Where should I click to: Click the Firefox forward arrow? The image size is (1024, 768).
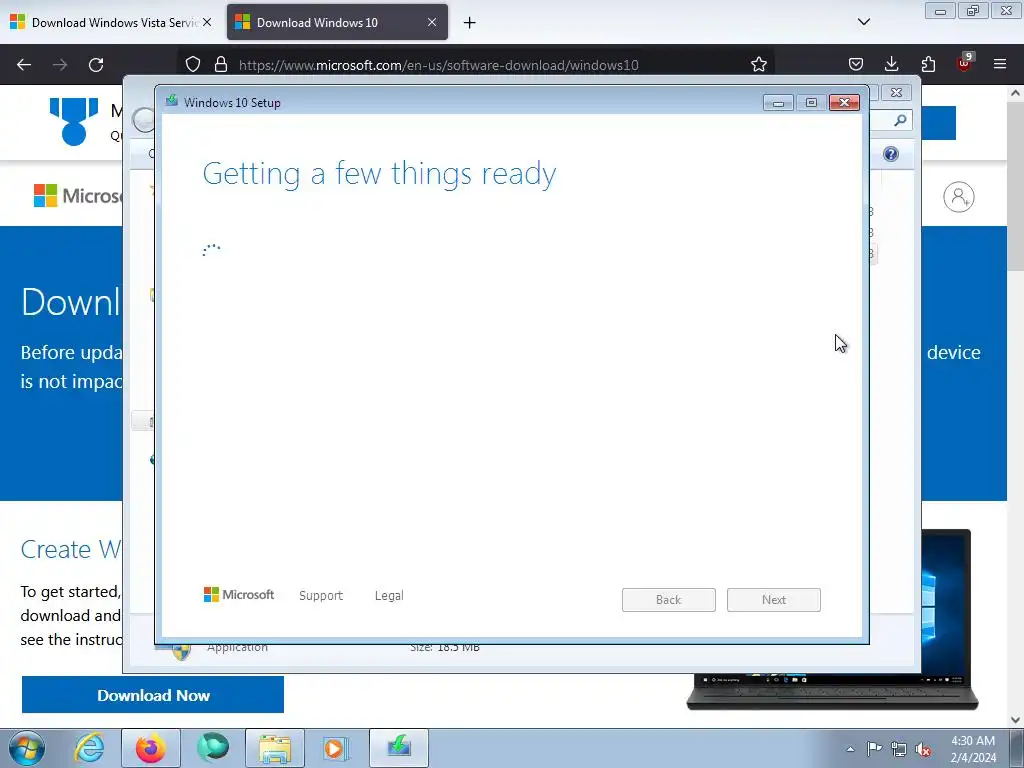[60, 65]
